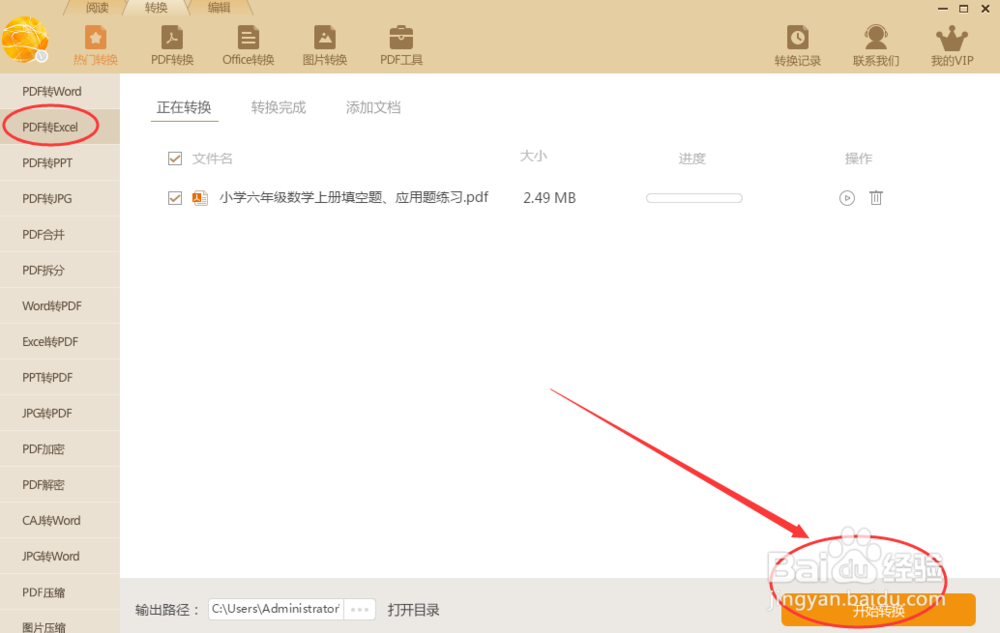Click the 开始转换 start conversion button

point(878,610)
